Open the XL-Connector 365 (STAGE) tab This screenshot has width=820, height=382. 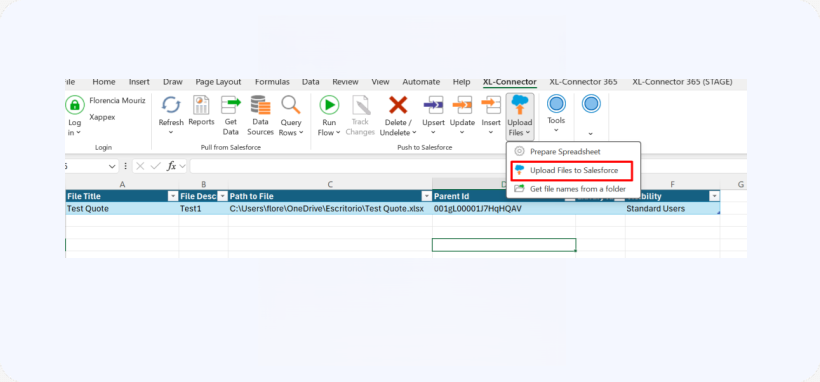pyautogui.click(x=682, y=82)
